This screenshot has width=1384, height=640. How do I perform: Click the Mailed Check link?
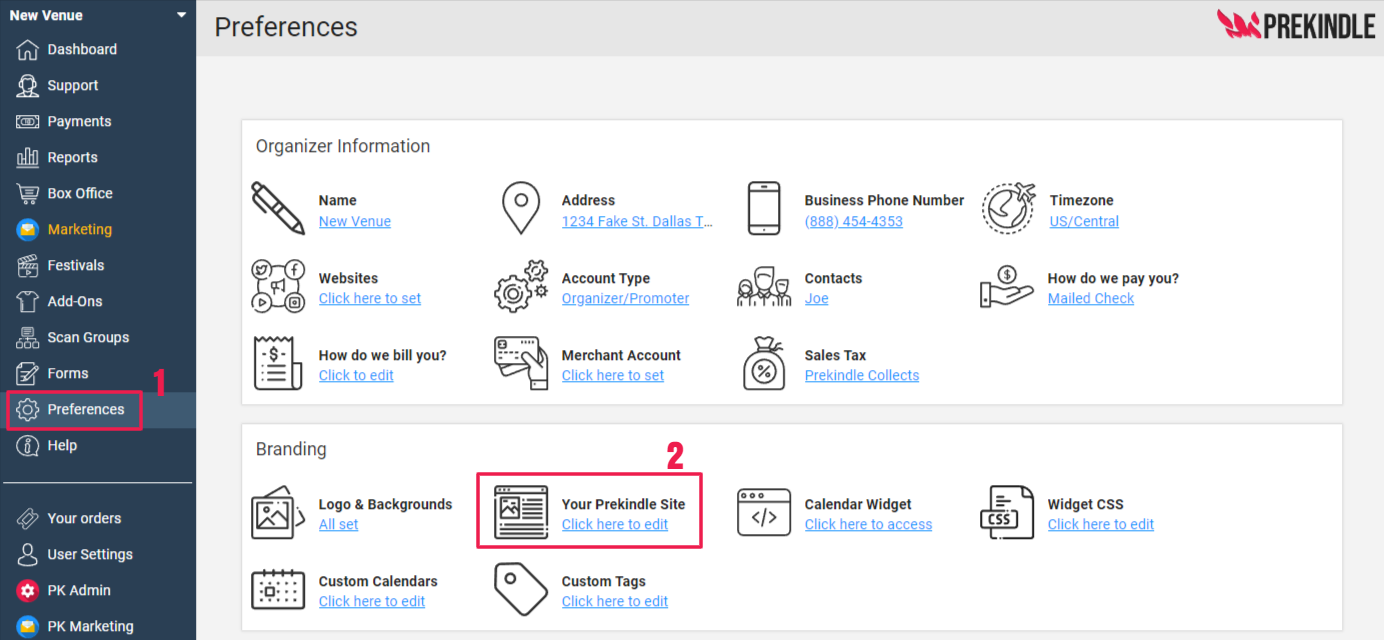[x=1091, y=298]
